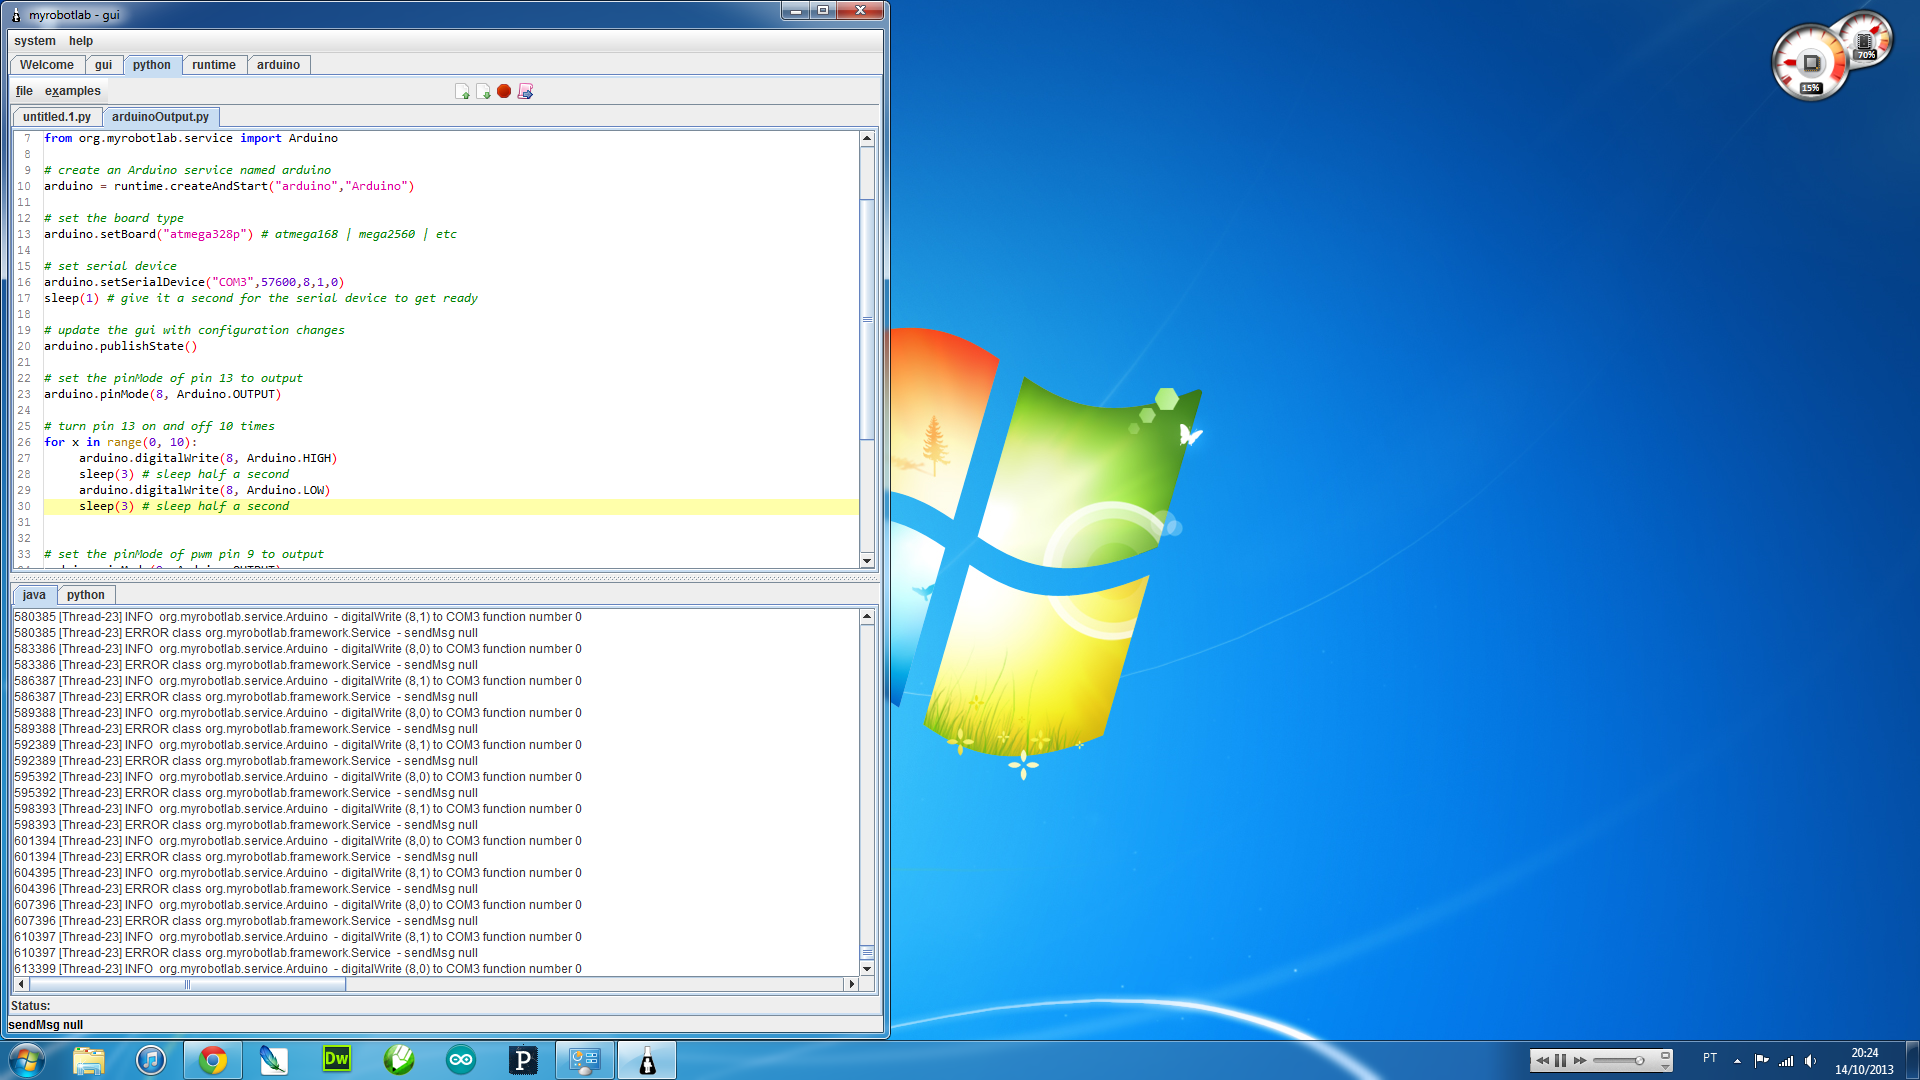This screenshot has width=1920, height=1080.
Task: Select the arduinoOutput.py script tab
Action: [x=160, y=117]
